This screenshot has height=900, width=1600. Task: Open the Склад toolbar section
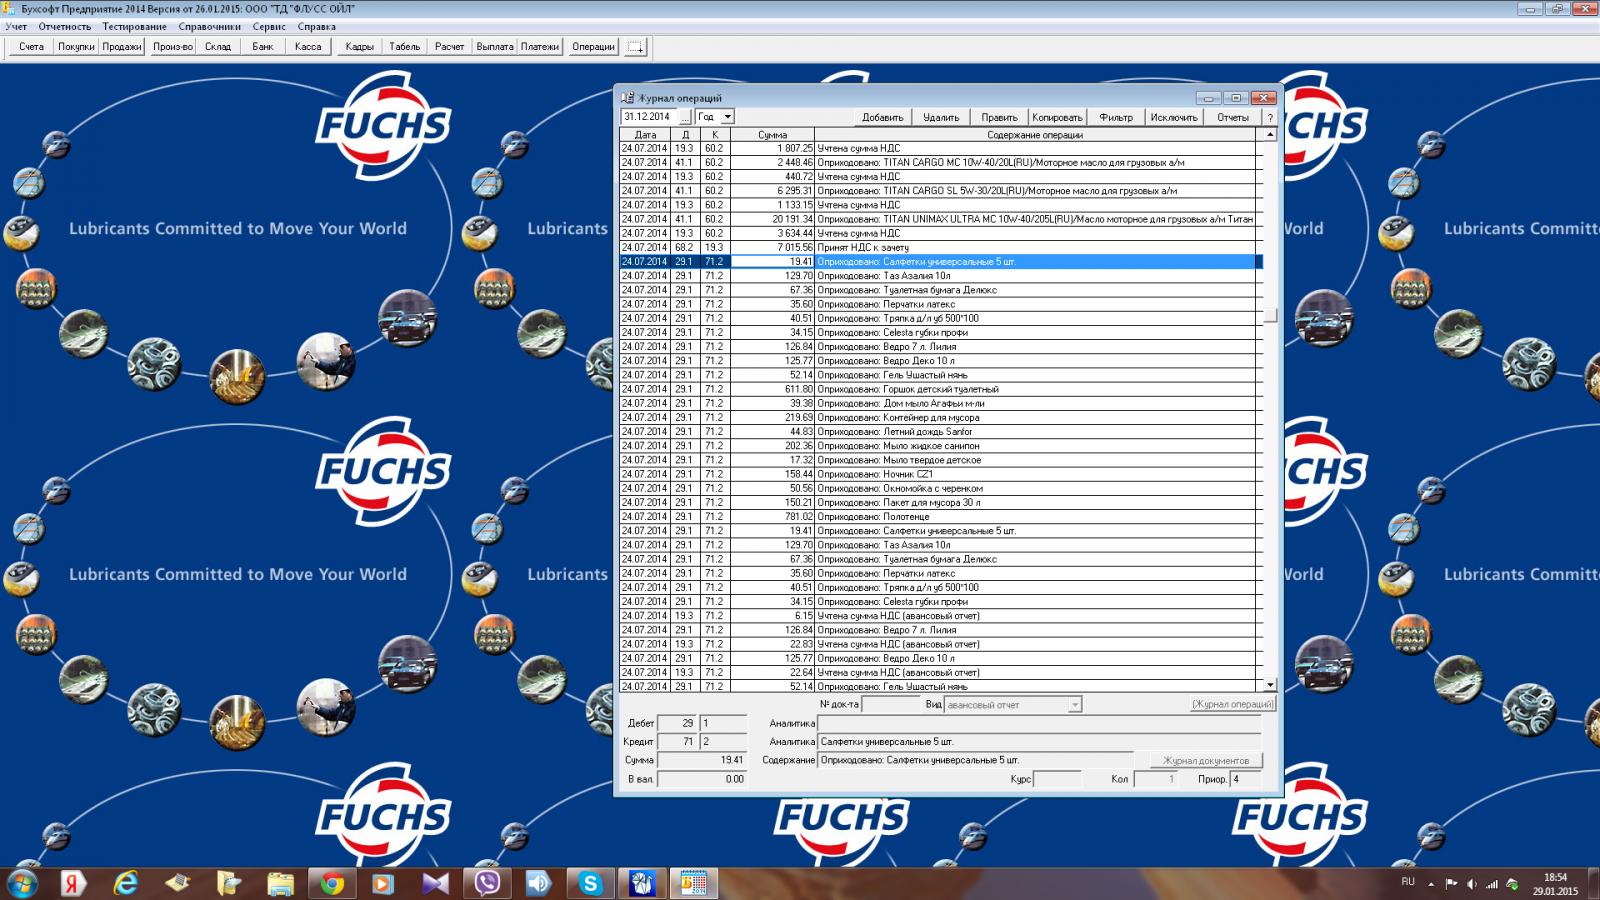click(x=218, y=47)
